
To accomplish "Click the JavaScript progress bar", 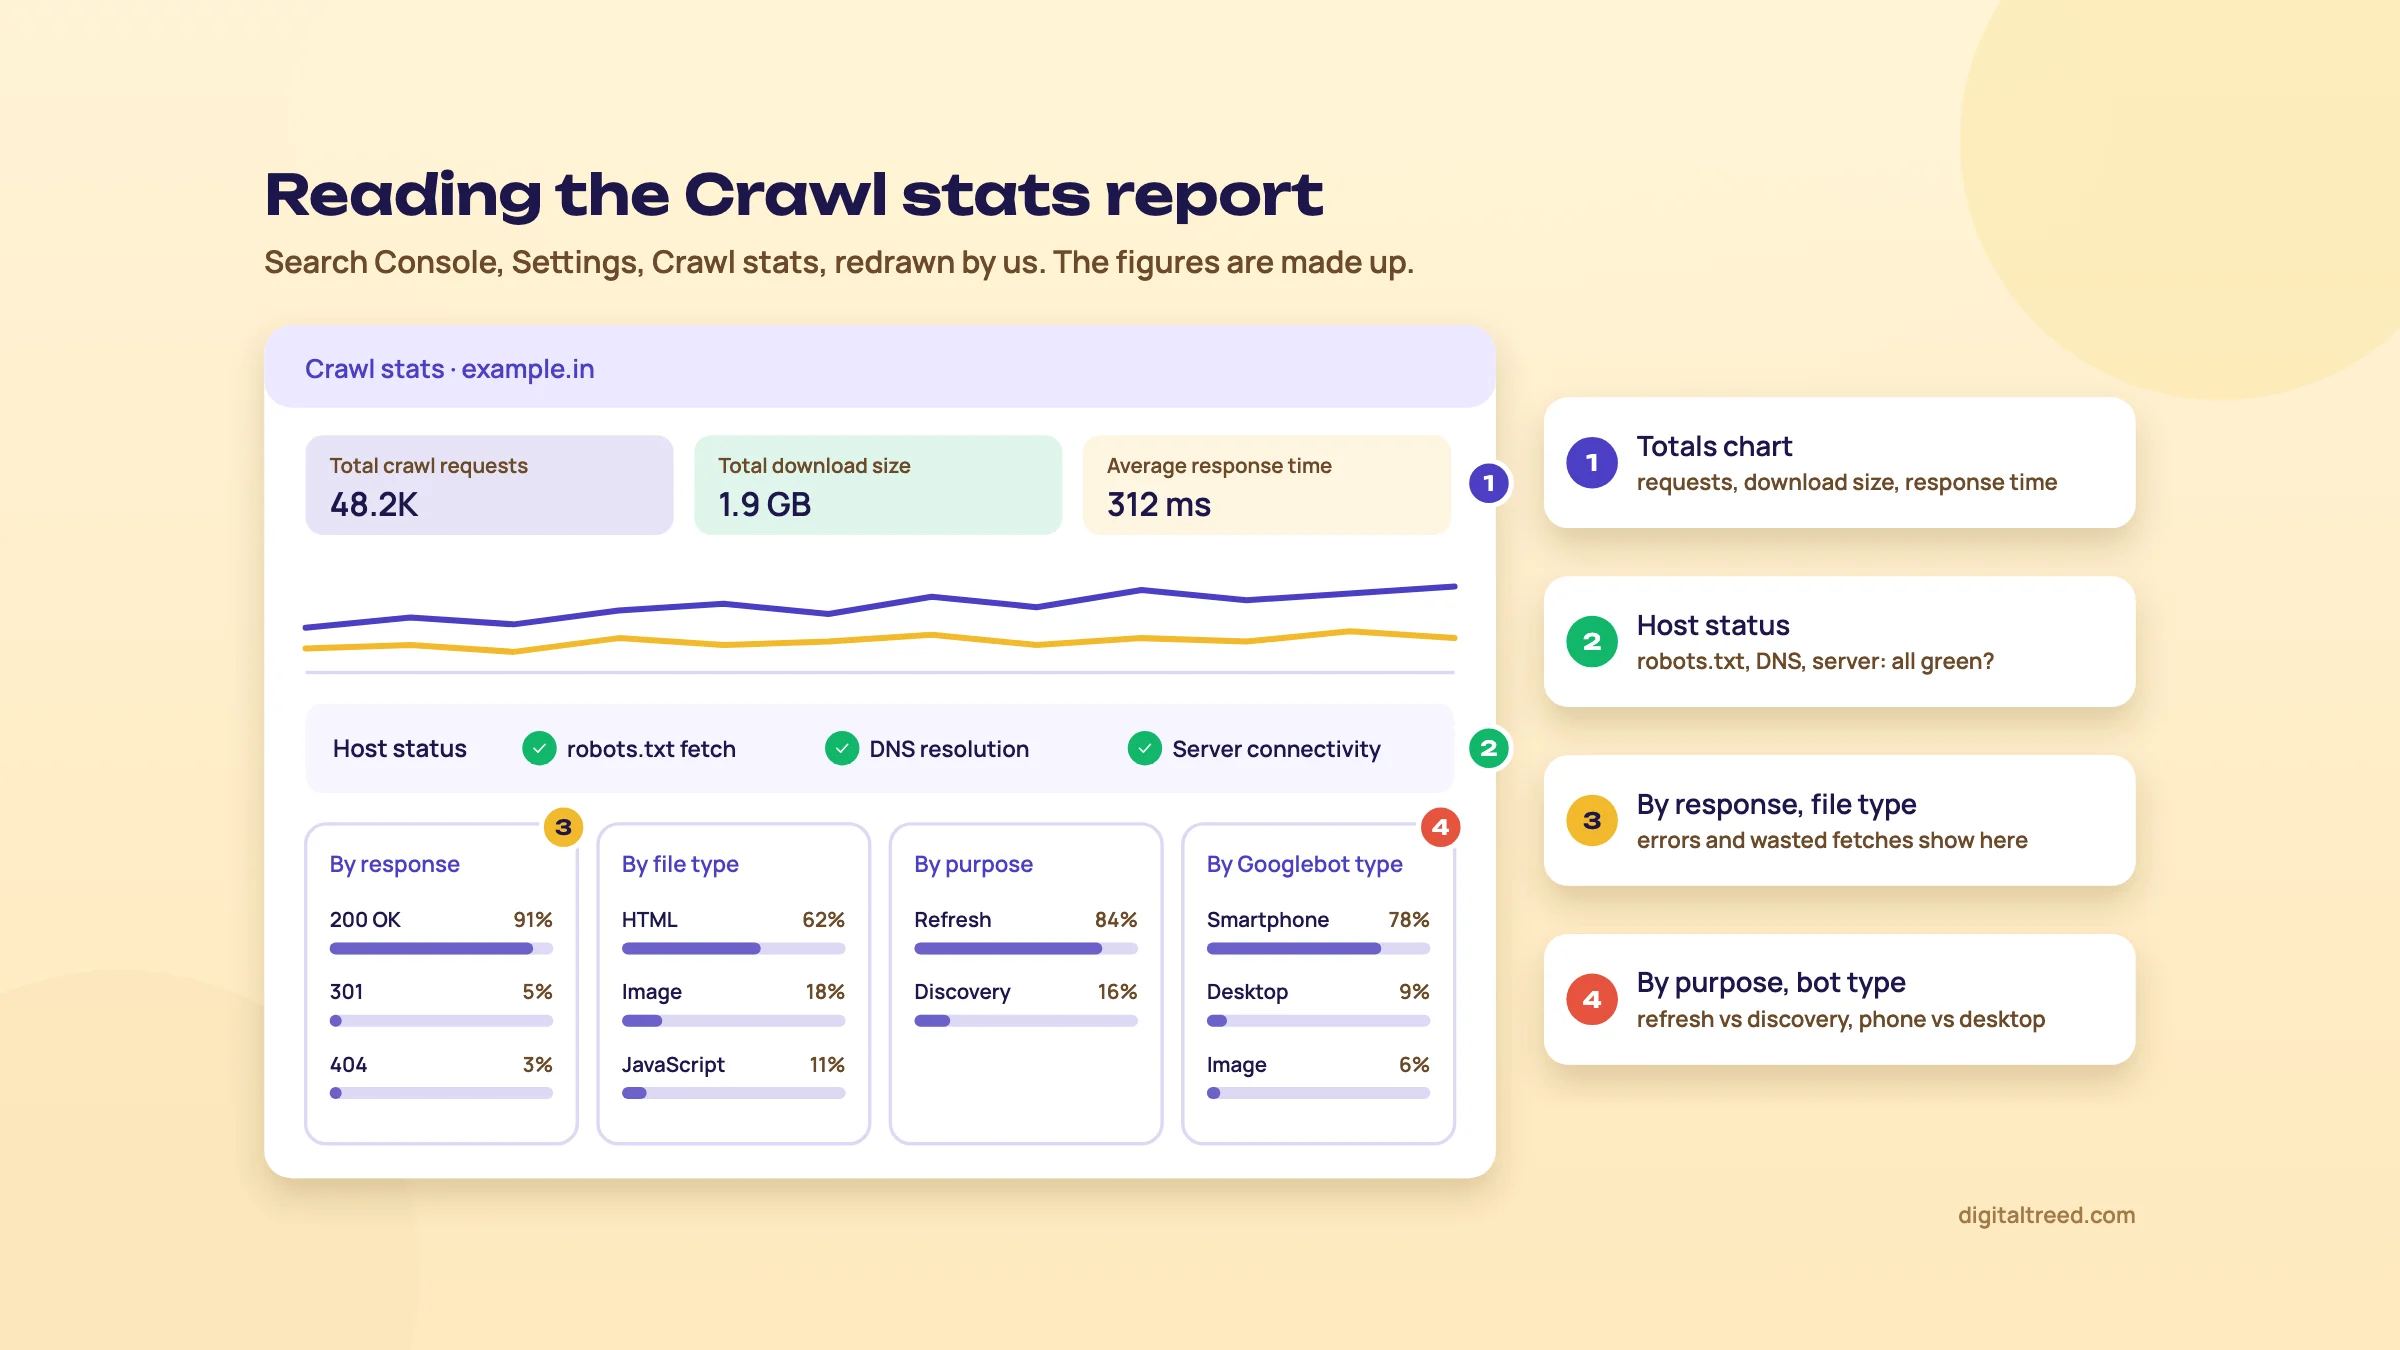I will [733, 1093].
